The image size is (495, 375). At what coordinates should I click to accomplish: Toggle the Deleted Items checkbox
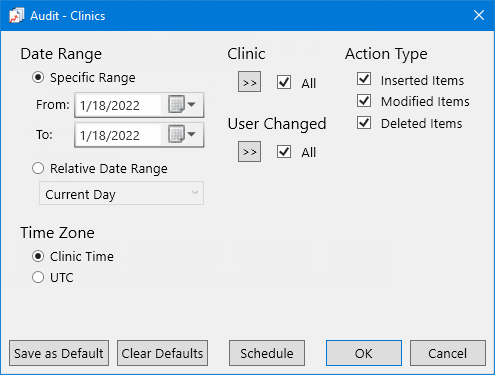[x=364, y=123]
